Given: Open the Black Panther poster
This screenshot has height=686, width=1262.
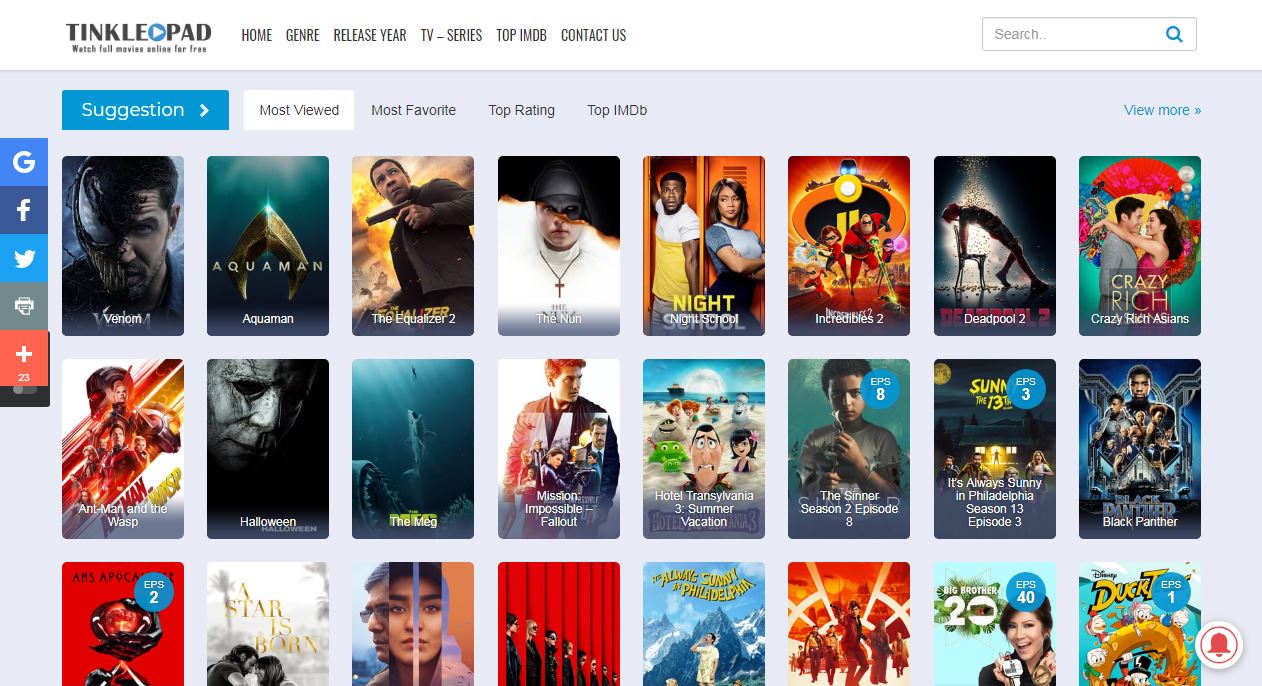Looking at the screenshot, I should (1140, 449).
